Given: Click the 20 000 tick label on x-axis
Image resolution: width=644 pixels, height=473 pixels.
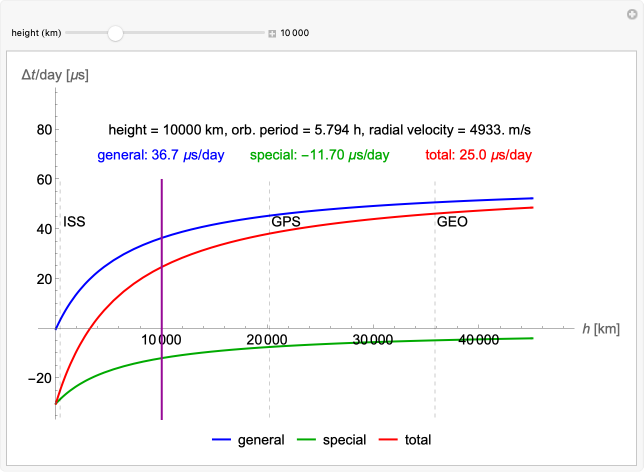Looking at the screenshot, I should tap(269, 340).
